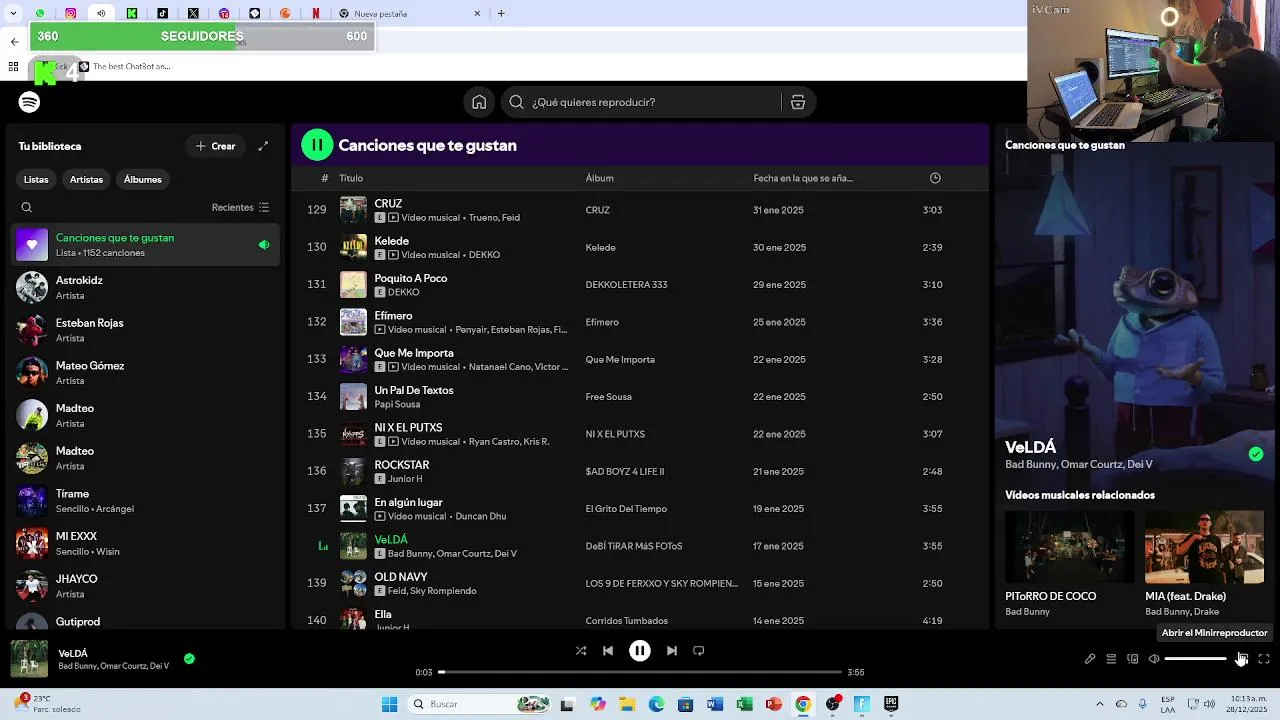Filter library by Artistas
Screen dimensions: 1280x720
(86, 180)
